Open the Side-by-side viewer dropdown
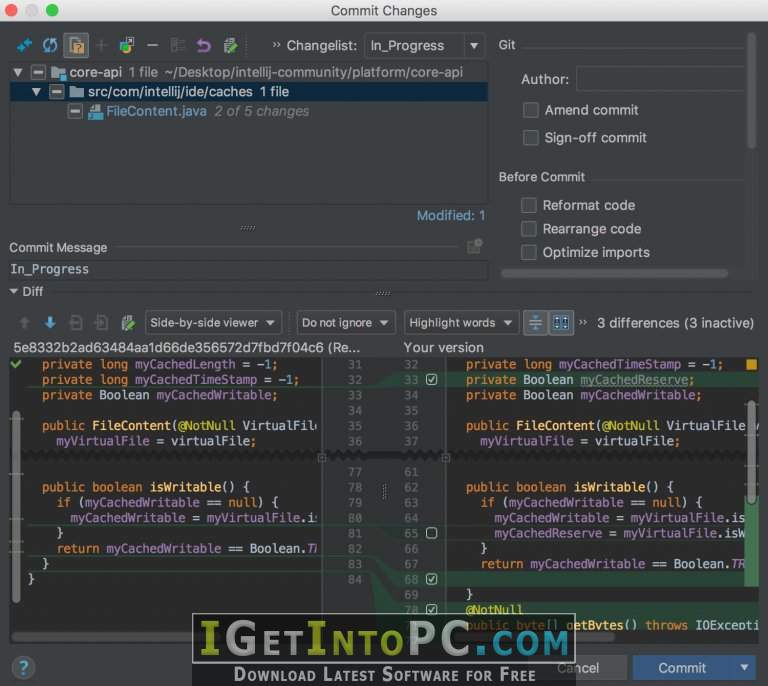768x686 pixels. [x=213, y=323]
